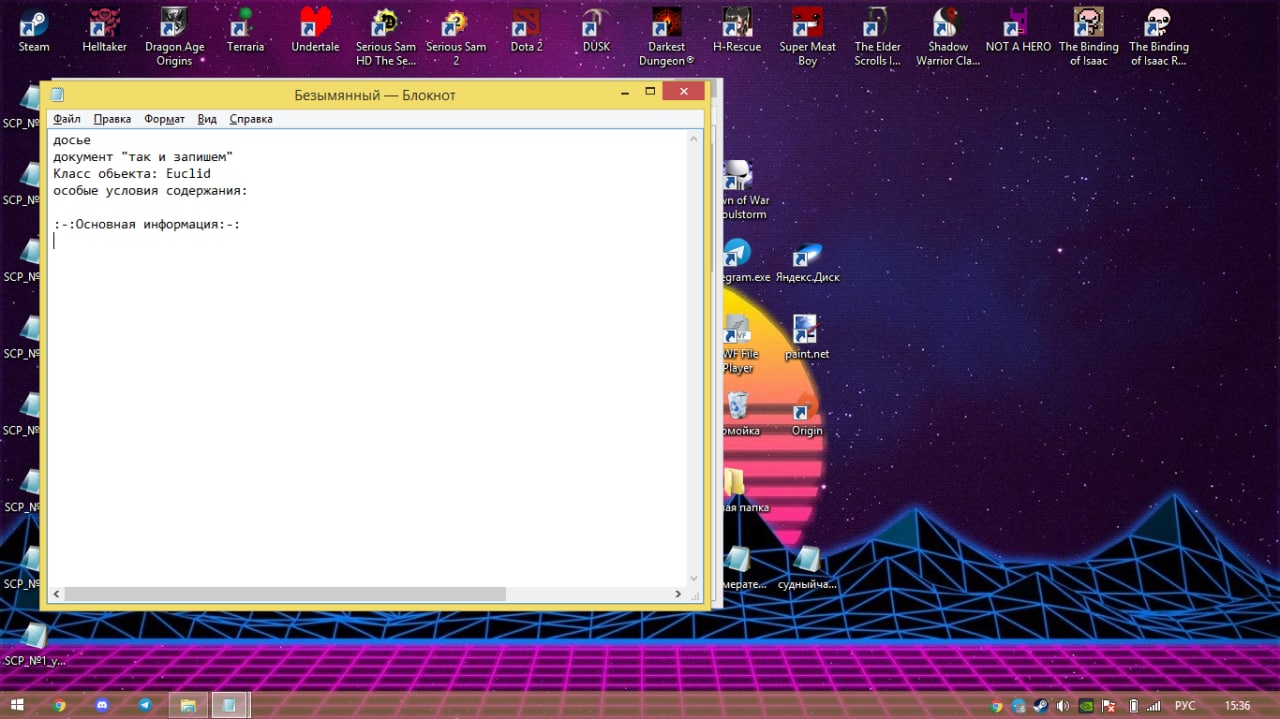Select the Serious Sam 2 desktop shortcut
Image resolution: width=1280 pixels, height=719 pixels.
(456, 37)
